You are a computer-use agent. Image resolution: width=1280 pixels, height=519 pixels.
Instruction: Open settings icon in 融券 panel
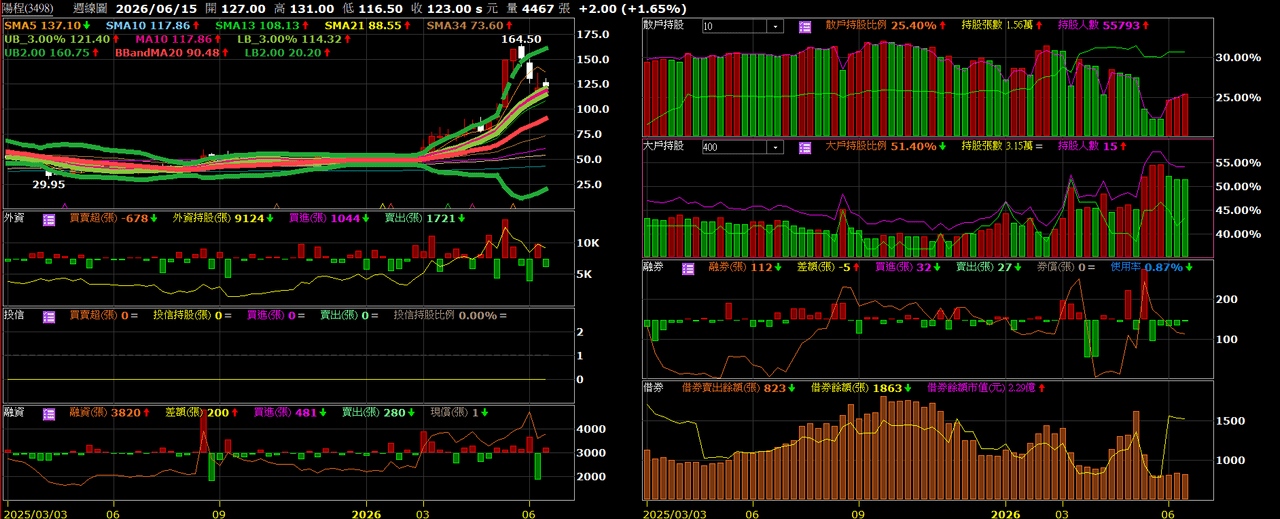tap(688, 268)
